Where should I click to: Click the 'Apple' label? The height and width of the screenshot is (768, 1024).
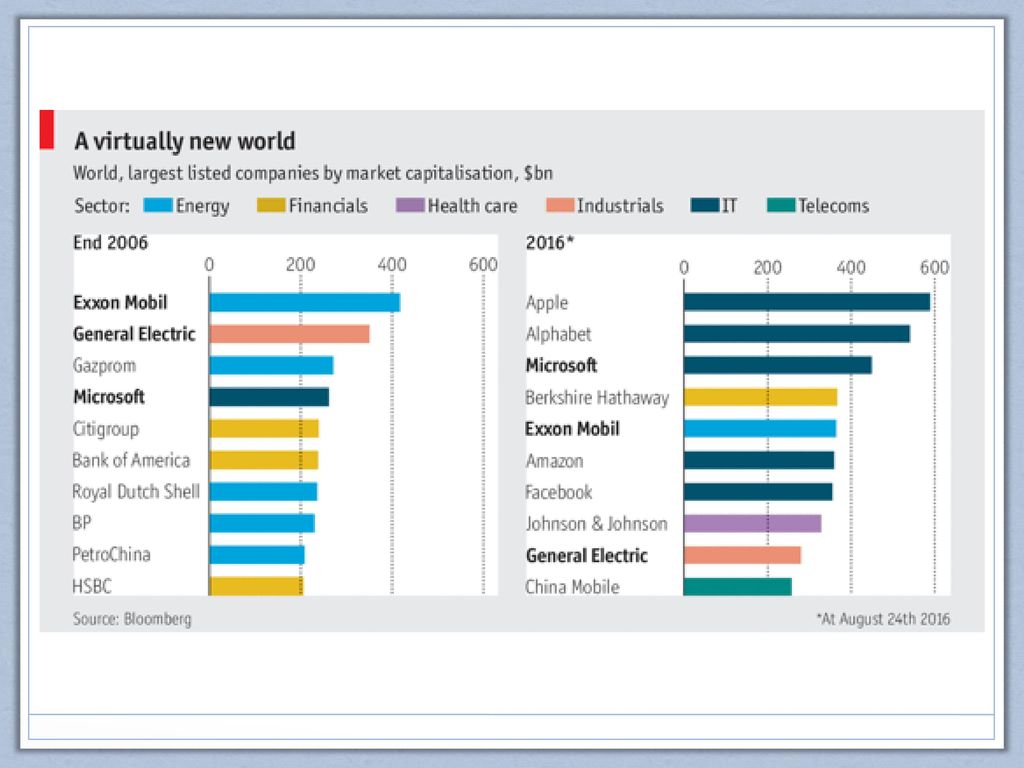click(x=547, y=303)
